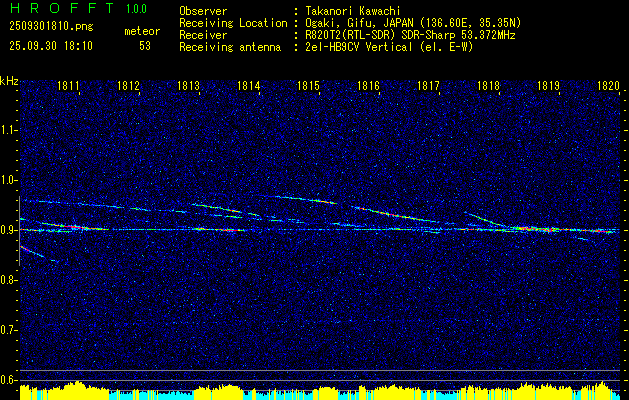The width and height of the screenshot is (629, 400).
Task: Click the 'Receiving antenna' field label
Action: 230,47
